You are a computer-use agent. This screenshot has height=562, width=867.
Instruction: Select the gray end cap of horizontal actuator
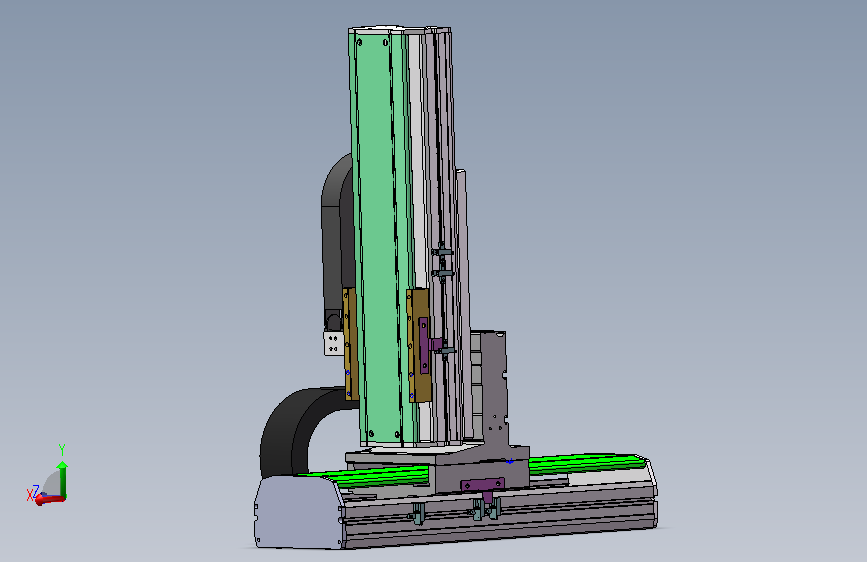(x=299, y=512)
